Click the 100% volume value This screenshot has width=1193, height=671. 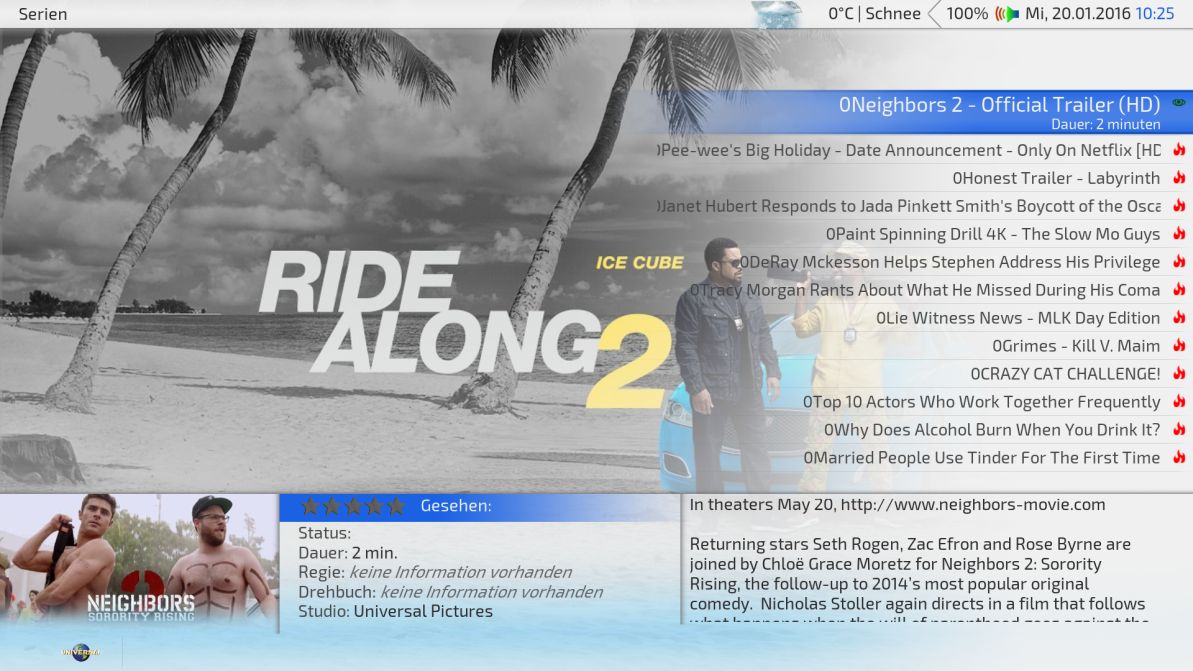[x=967, y=14]
